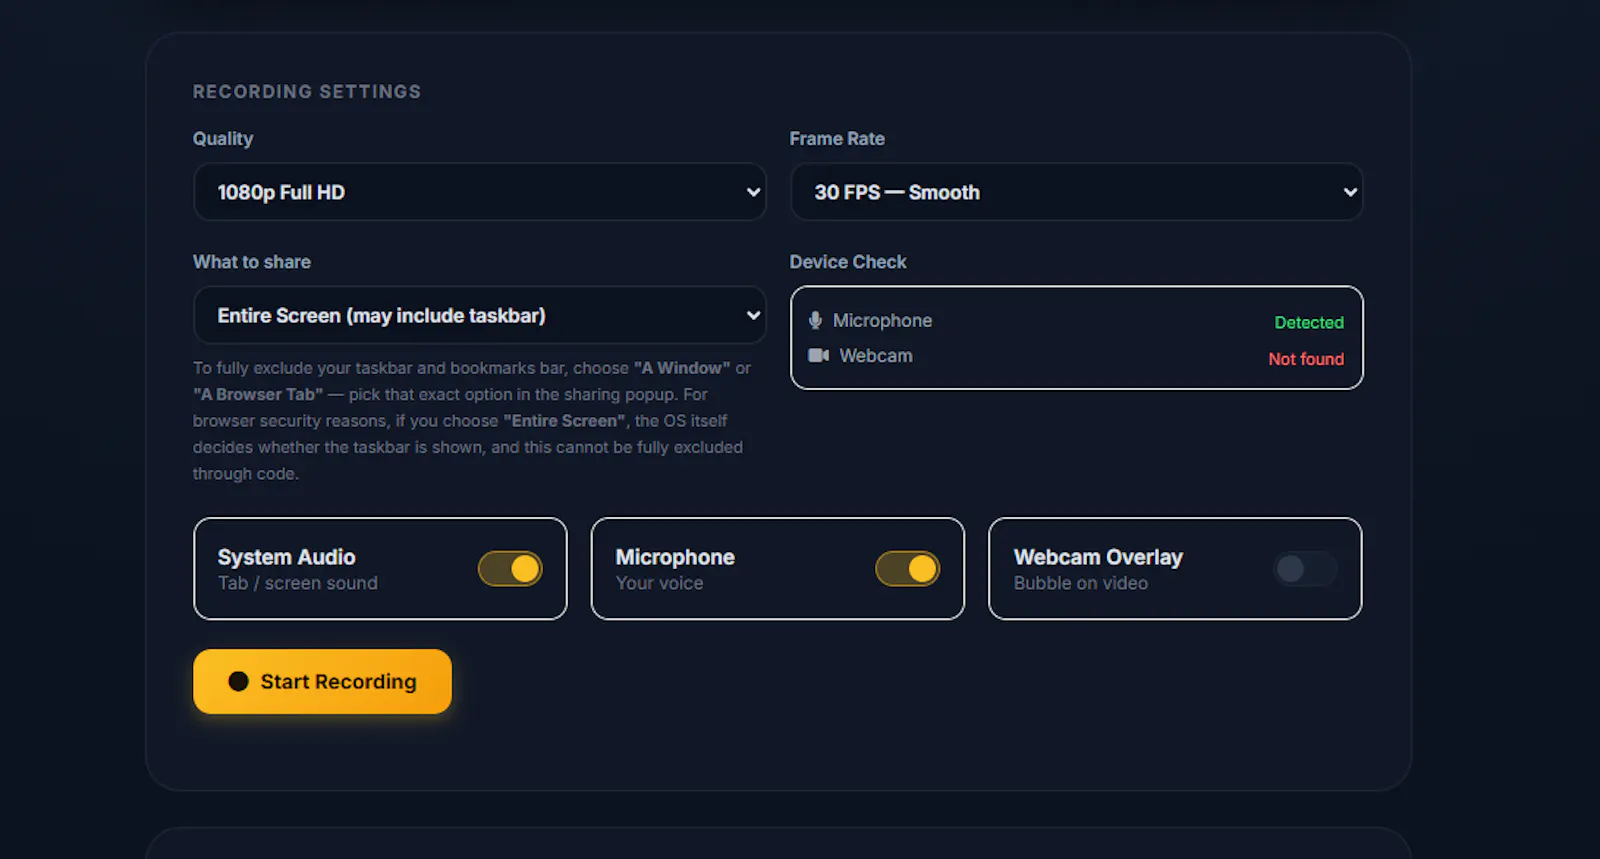
Task: Click the Start Recording button
Action: tap(322, 681)
